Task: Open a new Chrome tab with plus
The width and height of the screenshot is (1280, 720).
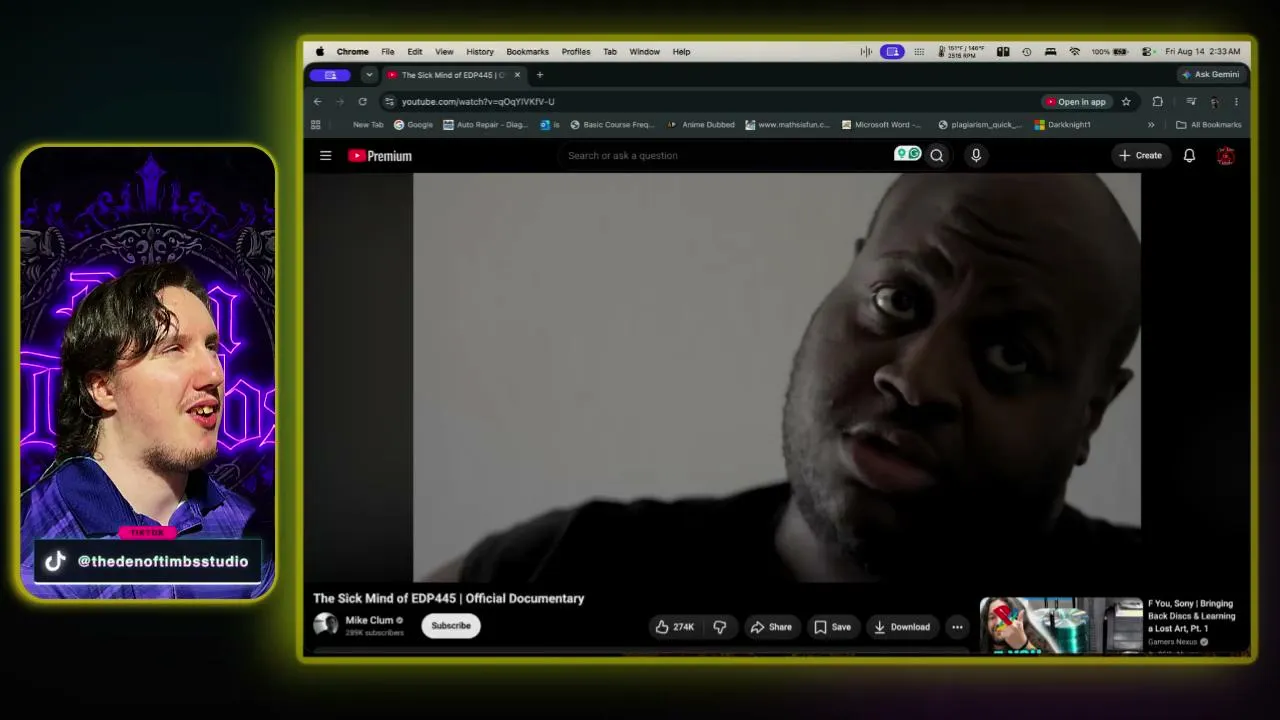Action: click(x=540, y=75)
